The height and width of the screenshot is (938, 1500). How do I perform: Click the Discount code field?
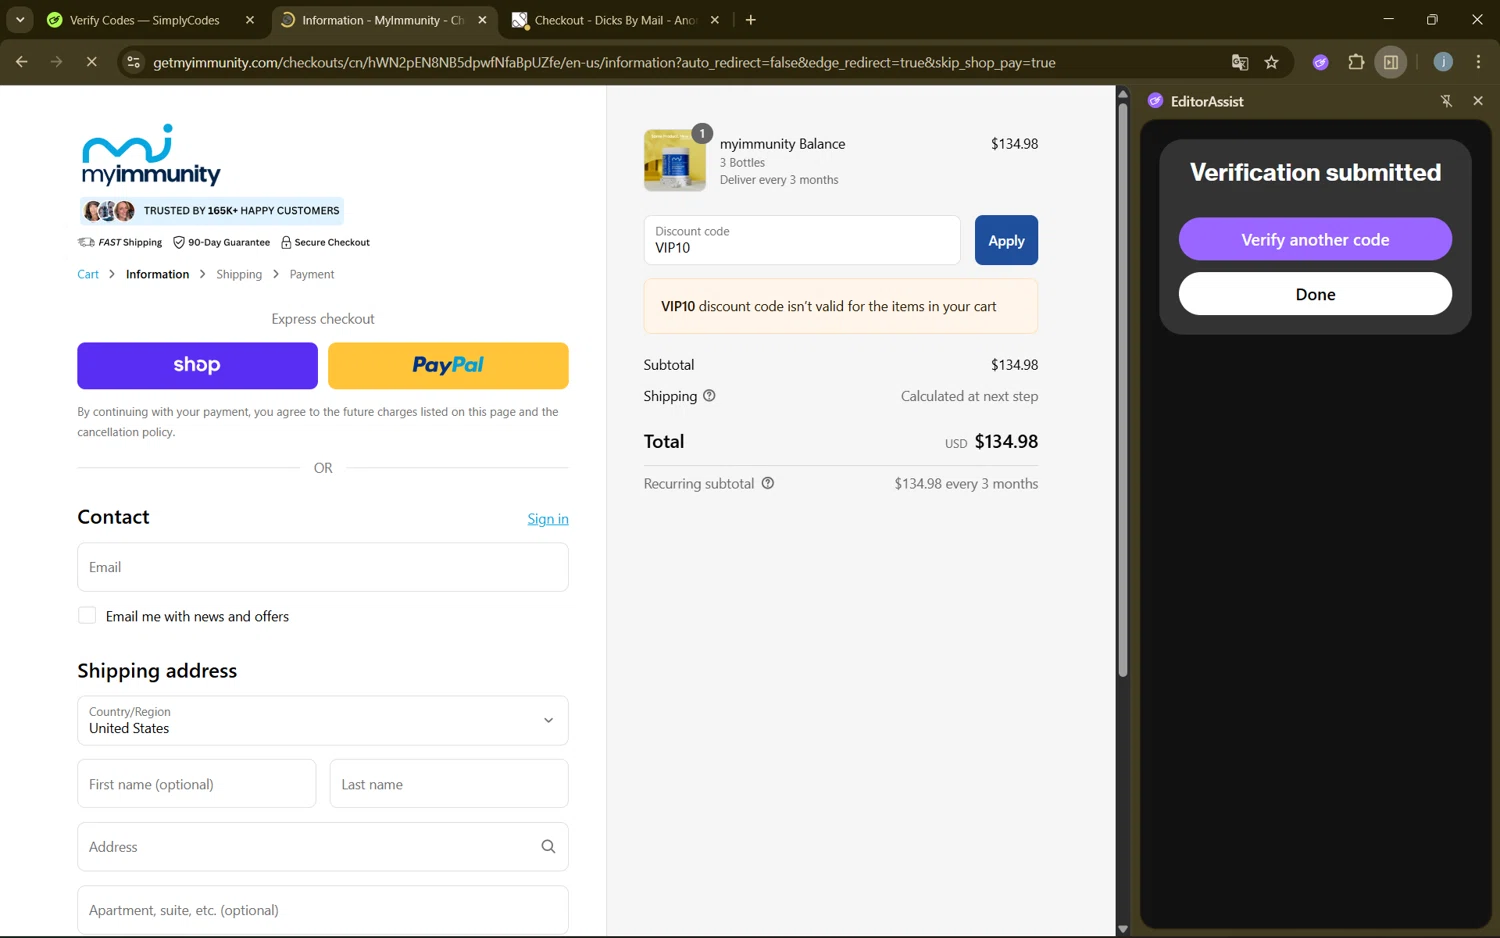point(802,240)
